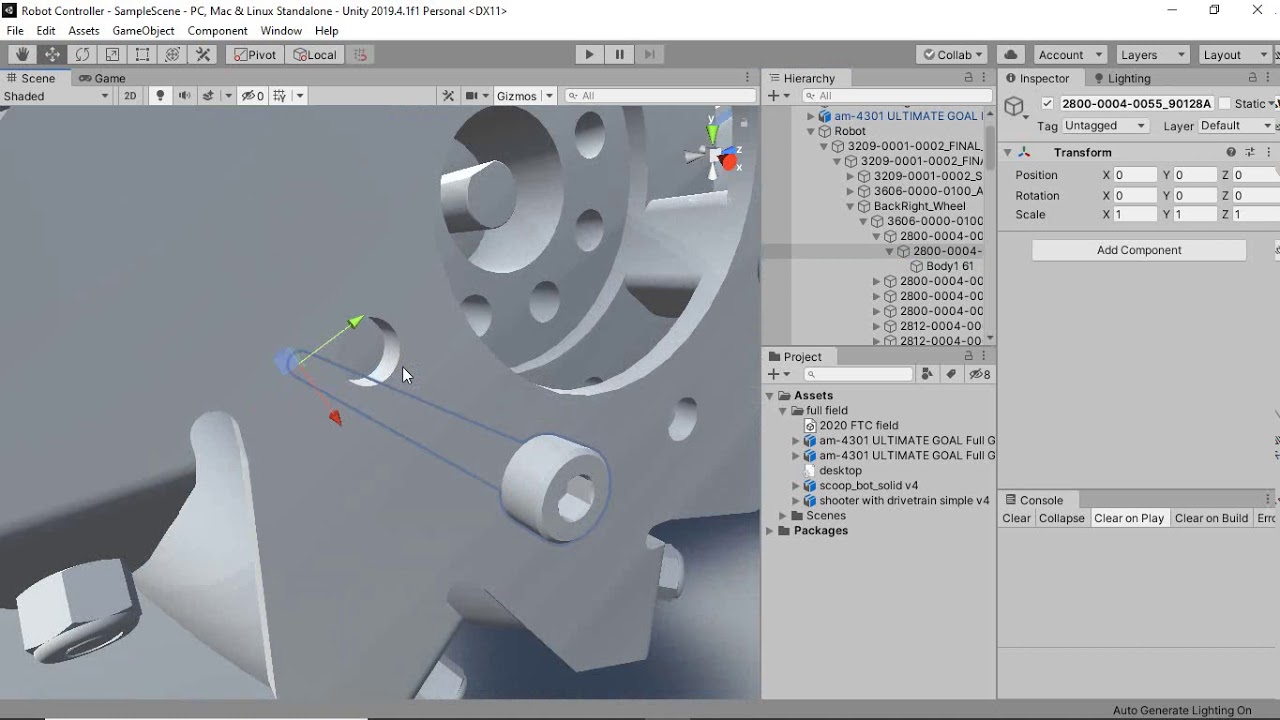Viewport: 1280px width, 720px height.
Task: Collapse BackRight_Wheel in Hierarchy
Action: click(x=850, y=206)
